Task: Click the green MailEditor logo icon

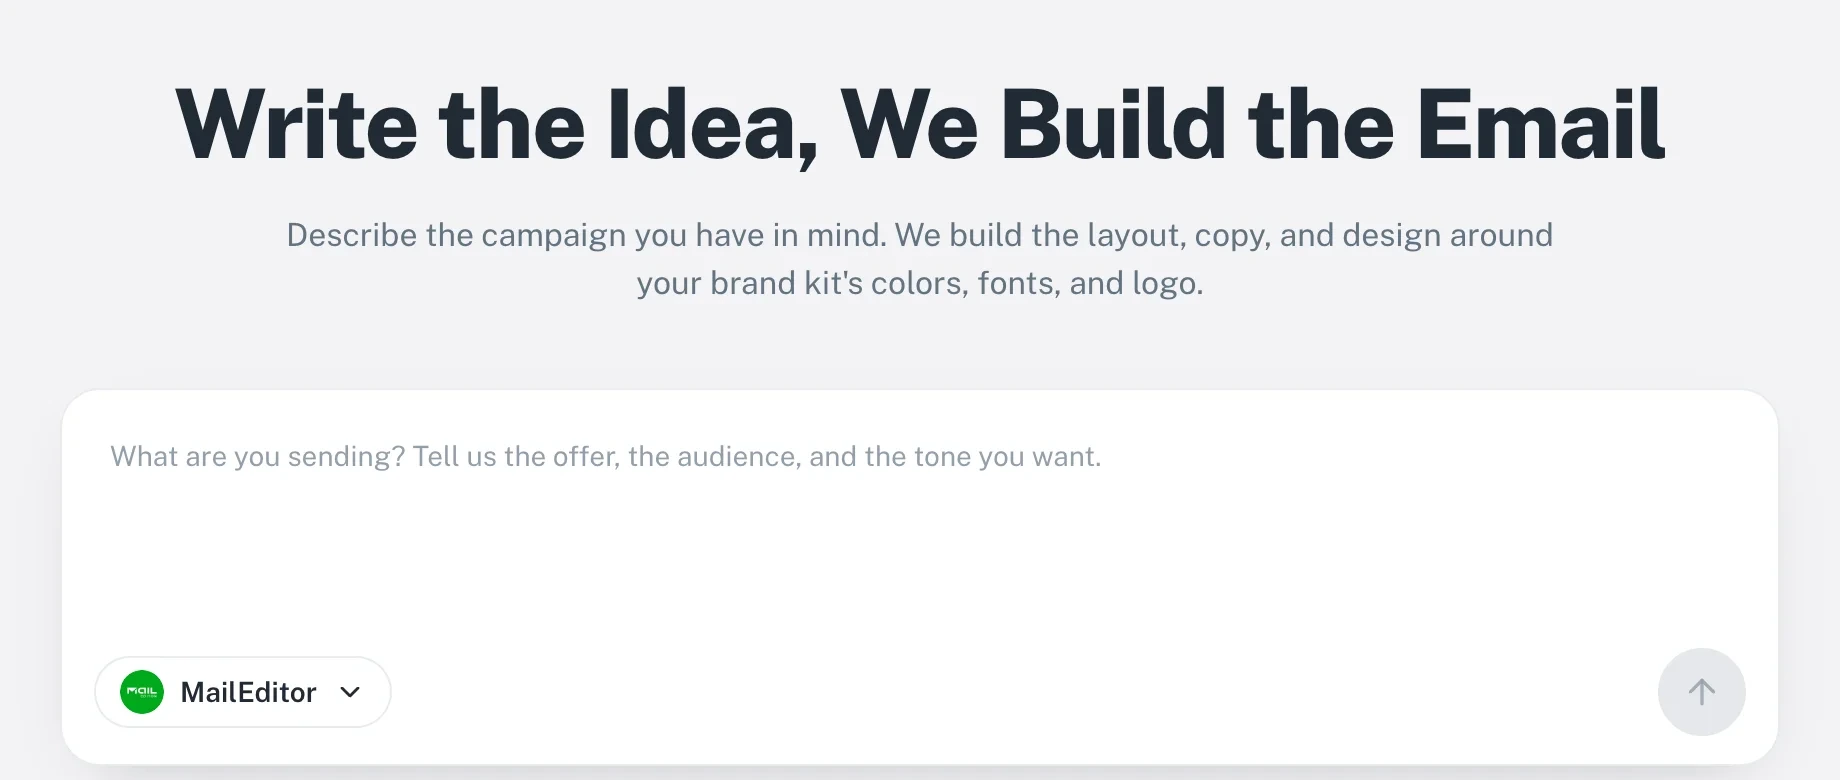Action: pos(142,692)
